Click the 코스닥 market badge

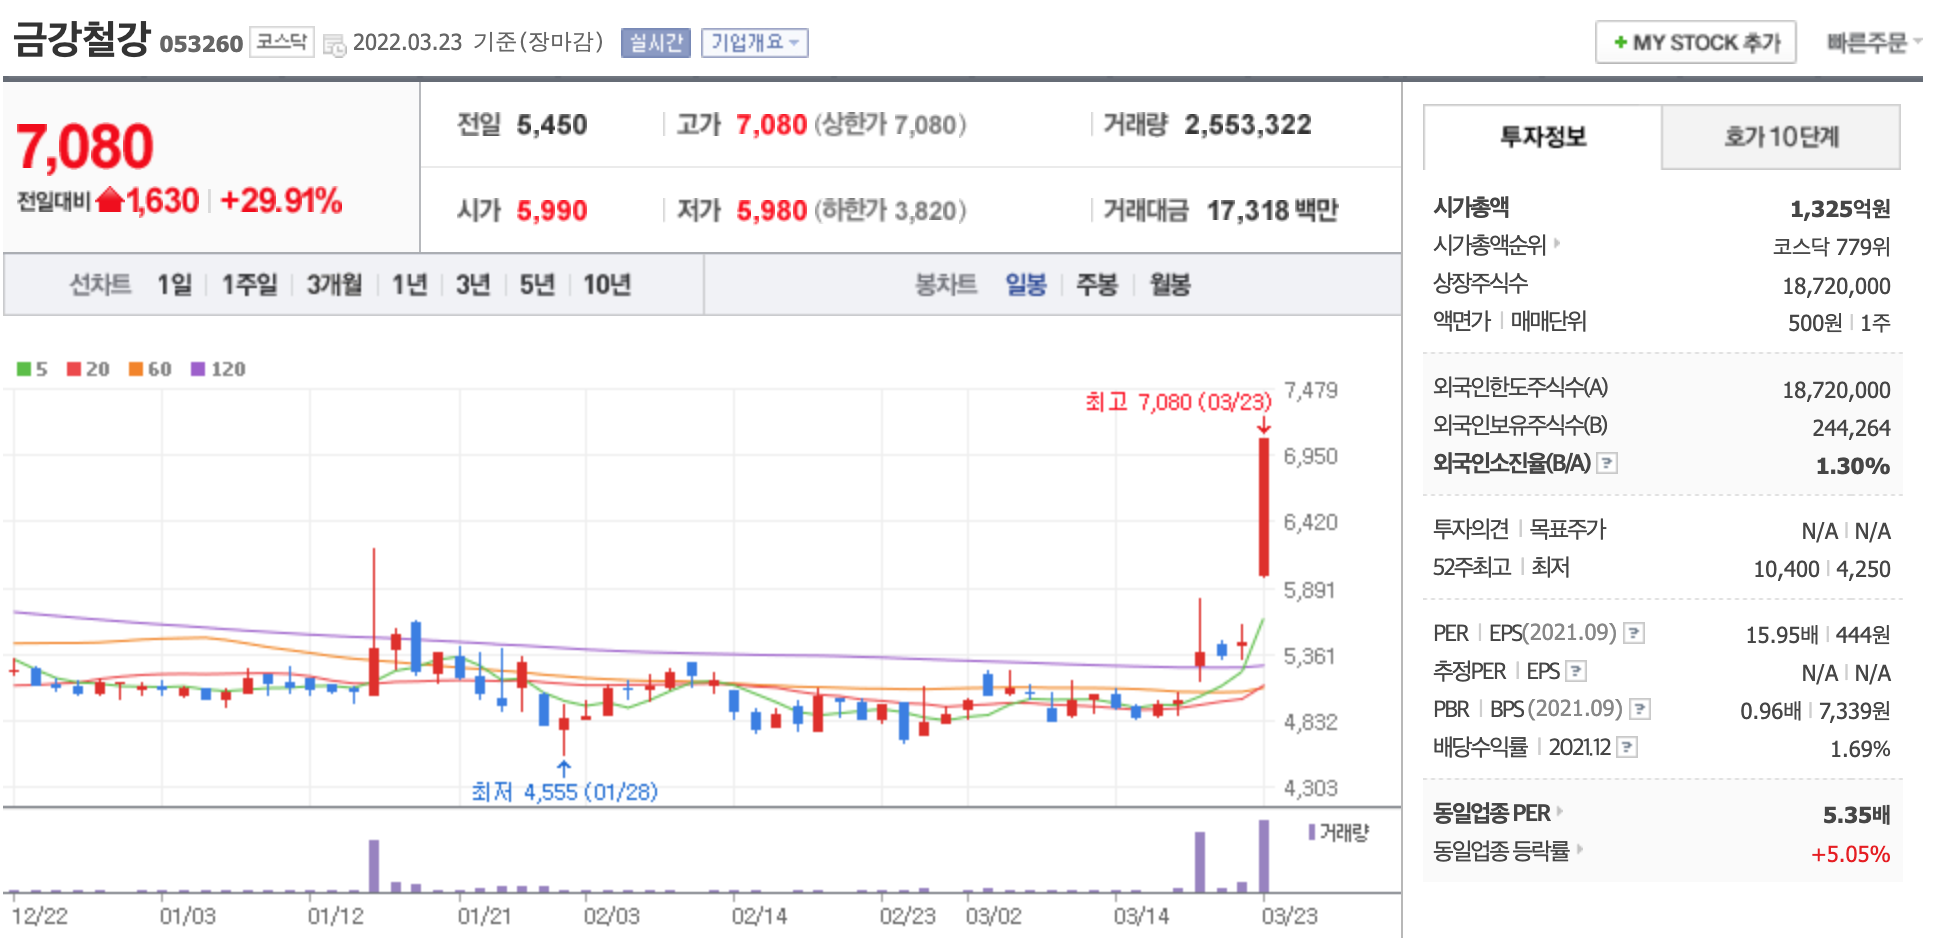282,42
